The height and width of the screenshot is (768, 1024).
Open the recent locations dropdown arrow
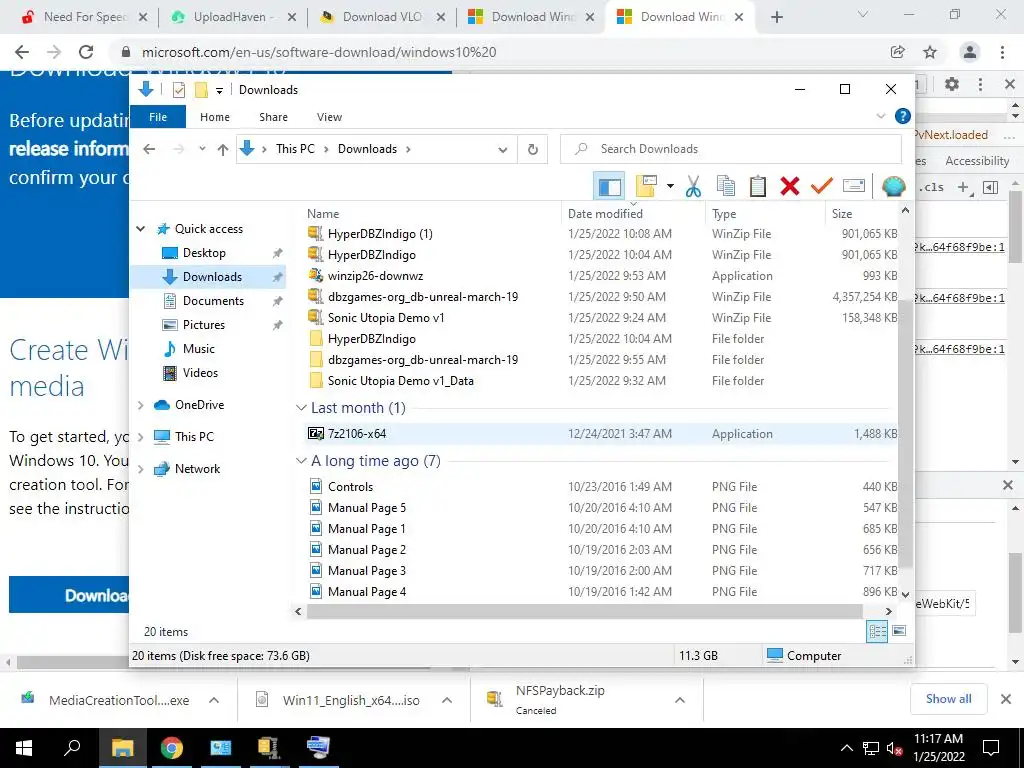tap(202, 149)
